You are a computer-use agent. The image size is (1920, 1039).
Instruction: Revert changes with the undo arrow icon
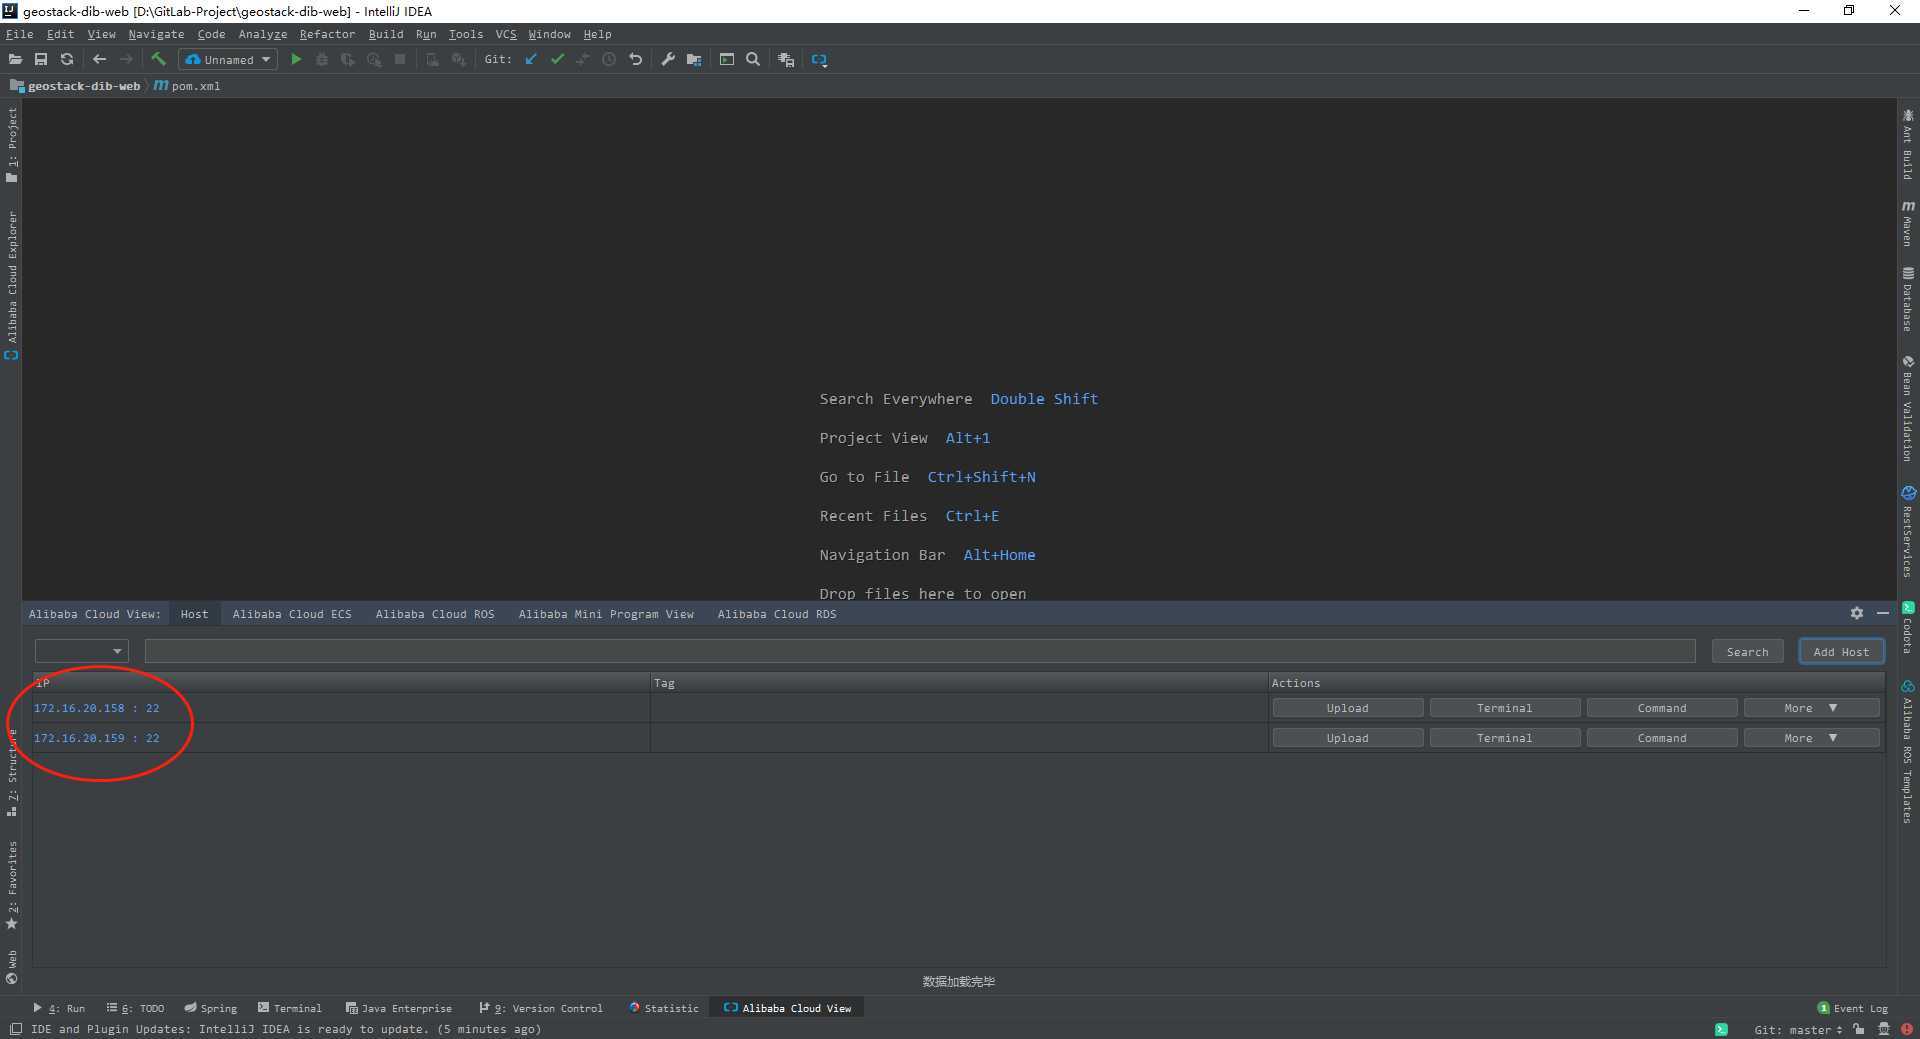click(635, 60)
